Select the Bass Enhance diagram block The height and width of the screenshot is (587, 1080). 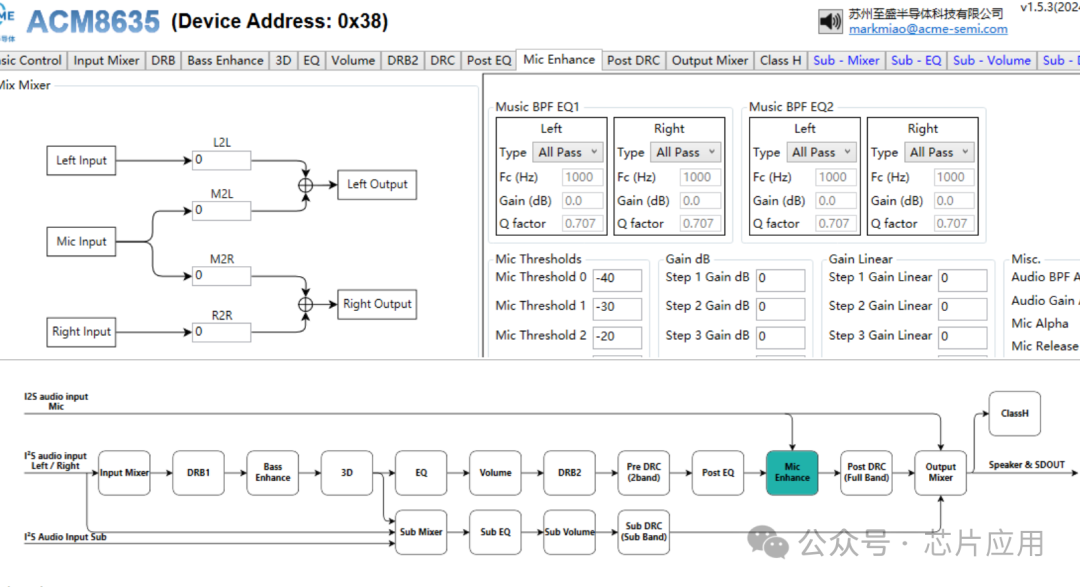273,472
